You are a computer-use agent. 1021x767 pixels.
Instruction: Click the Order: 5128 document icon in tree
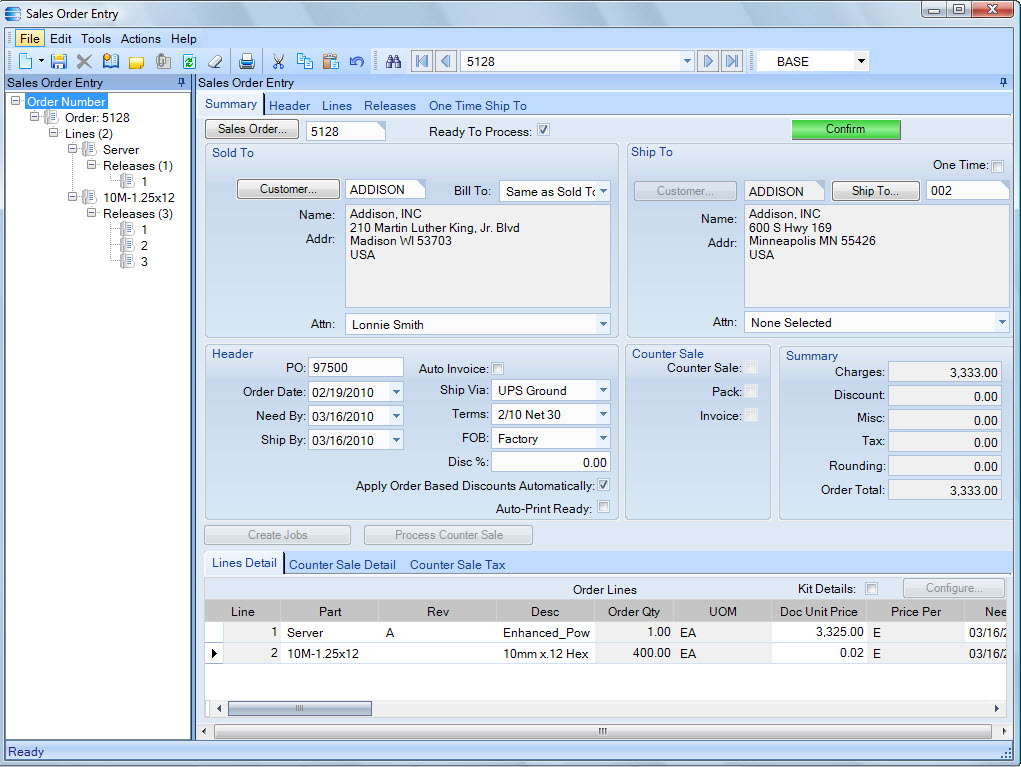pyautogui.click(x=51, y=118)
